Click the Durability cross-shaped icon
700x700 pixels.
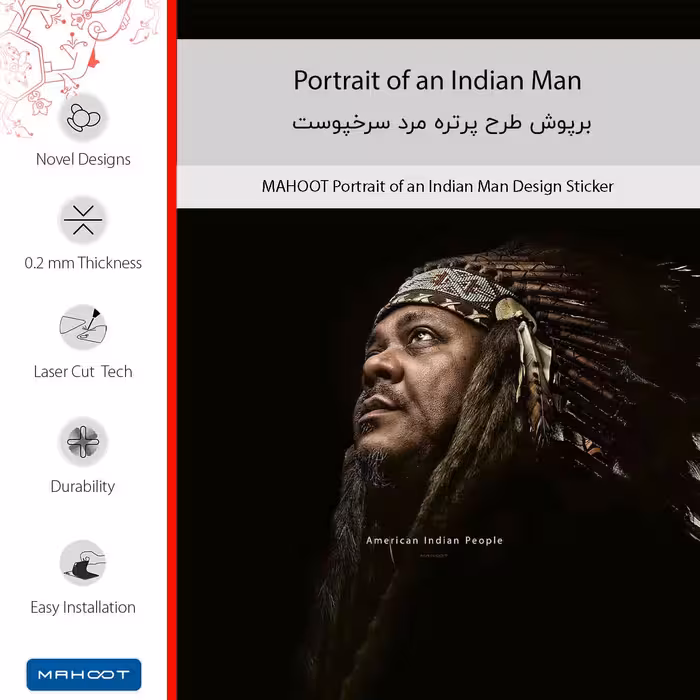point(83,442)
